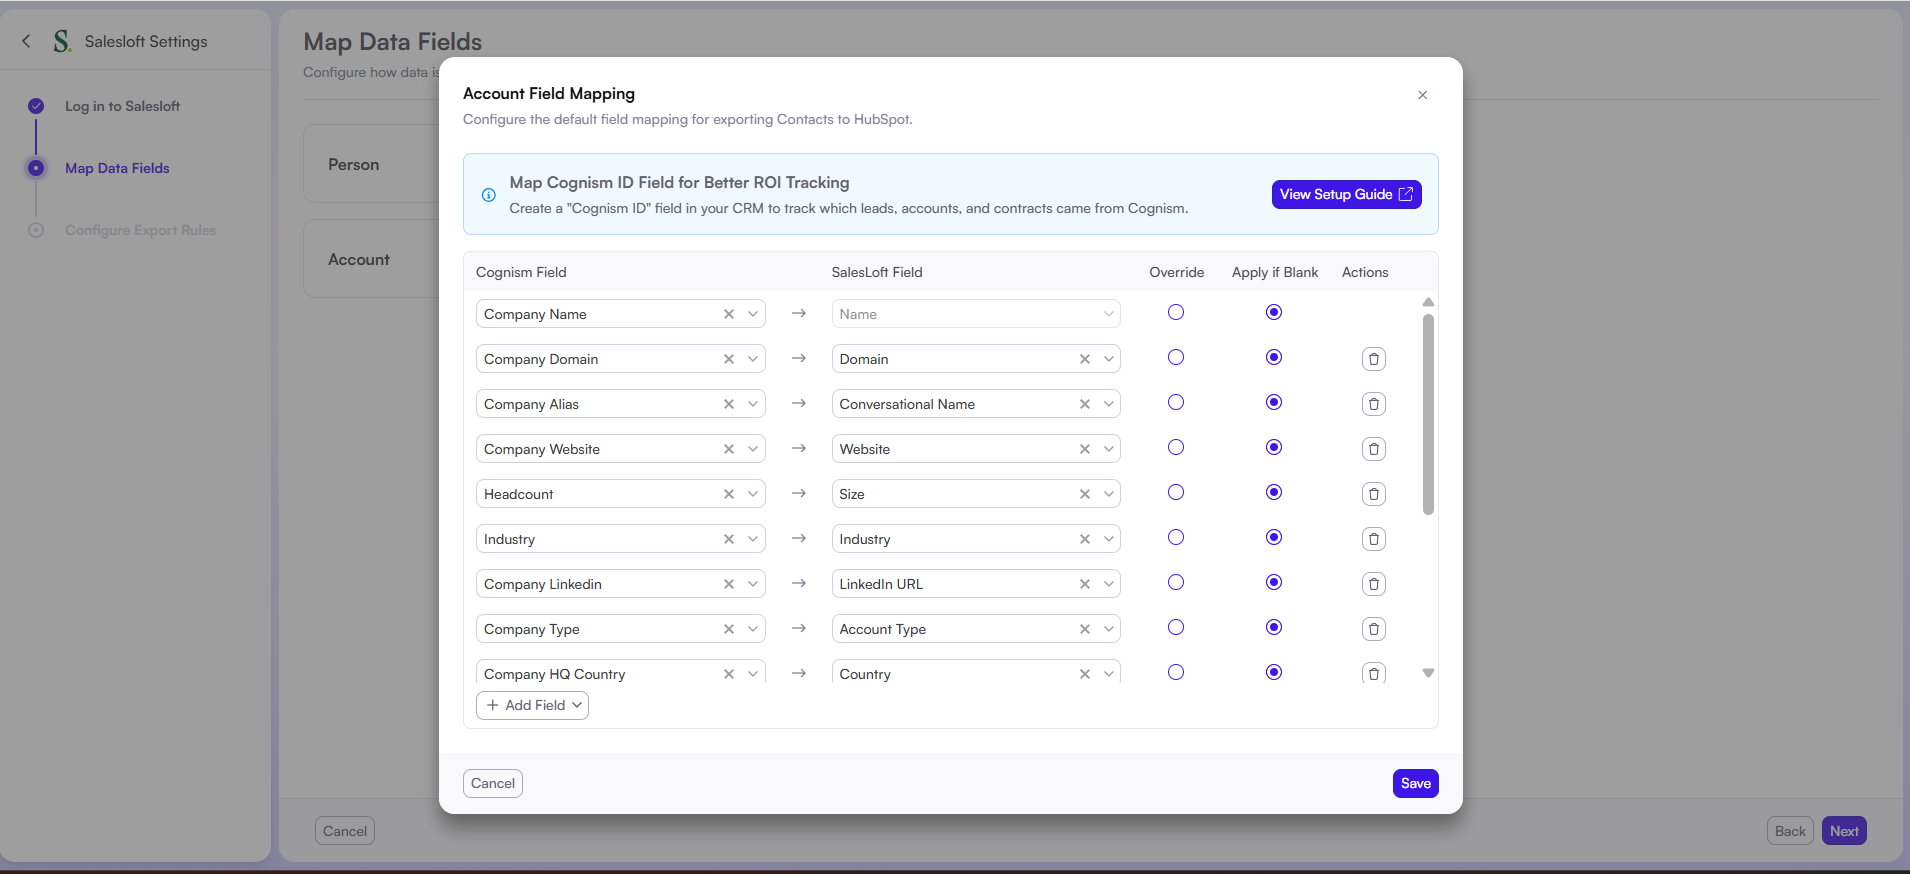Click trash icon for Headcount row
1910x874 pixels.
coord(1373,494)
